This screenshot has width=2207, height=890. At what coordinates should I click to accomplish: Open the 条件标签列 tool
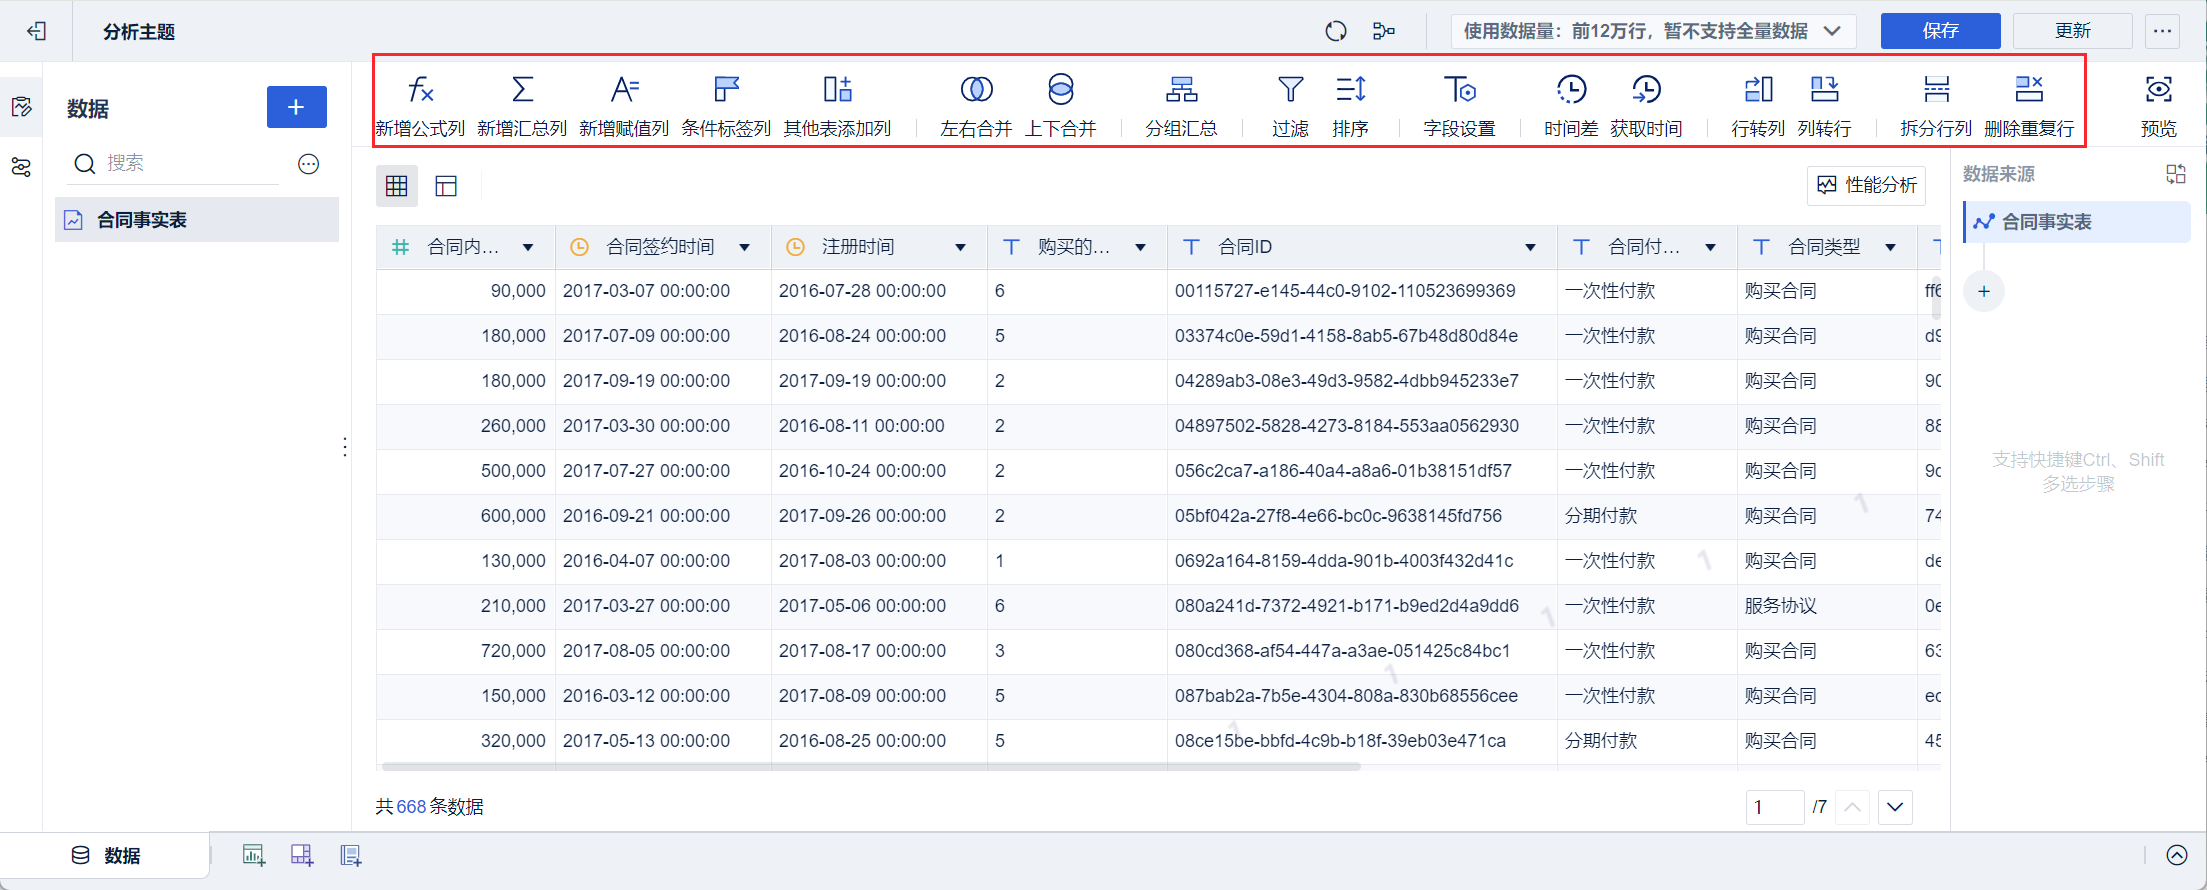pos(726,105)
